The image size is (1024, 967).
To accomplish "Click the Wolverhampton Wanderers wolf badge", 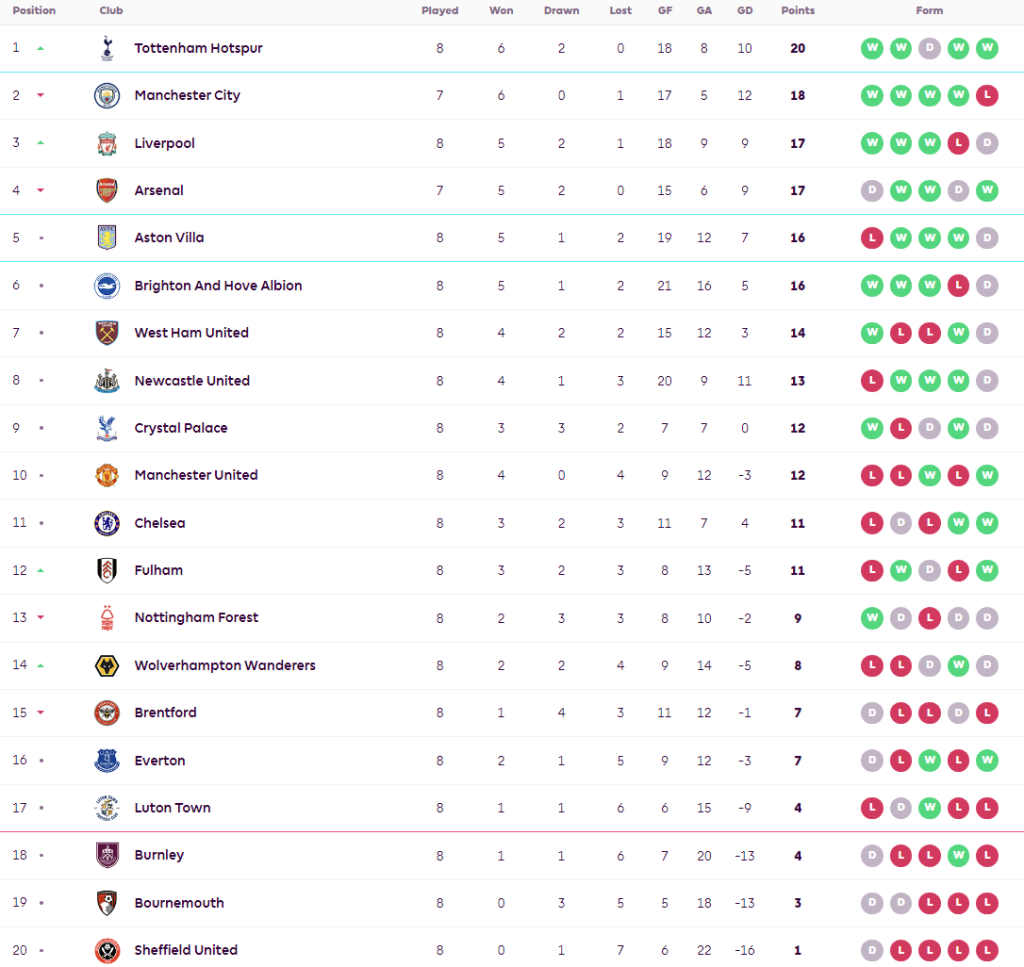I will 107,666.
